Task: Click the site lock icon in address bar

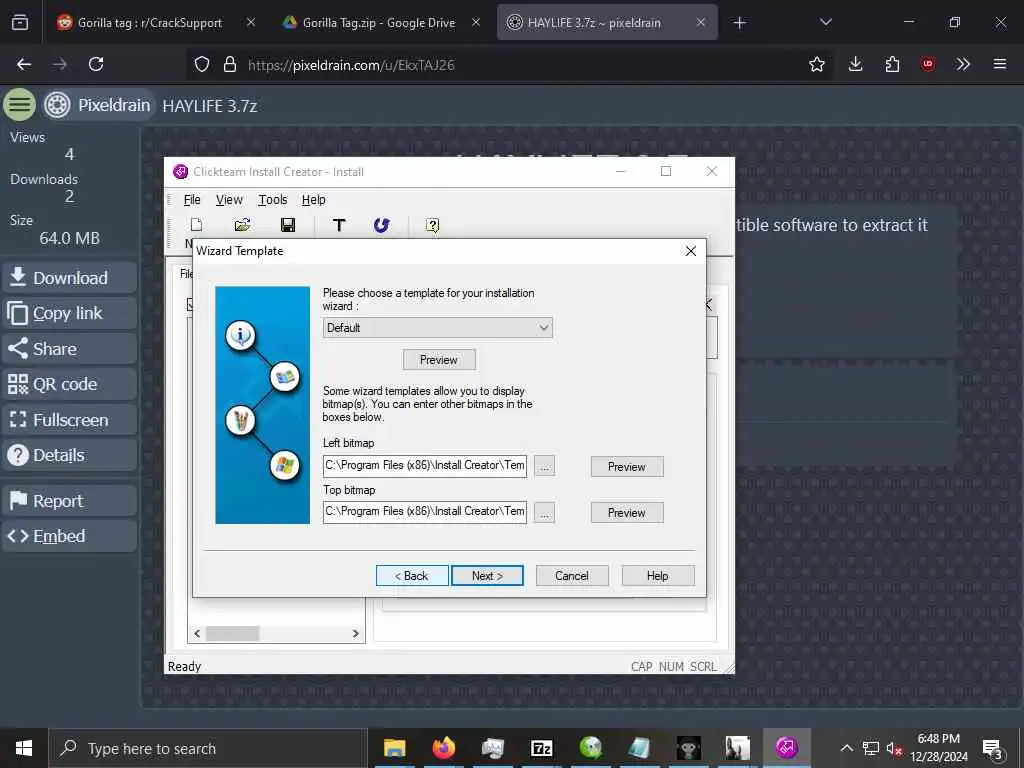Action: pyautogui.click(x=229, y=64)
